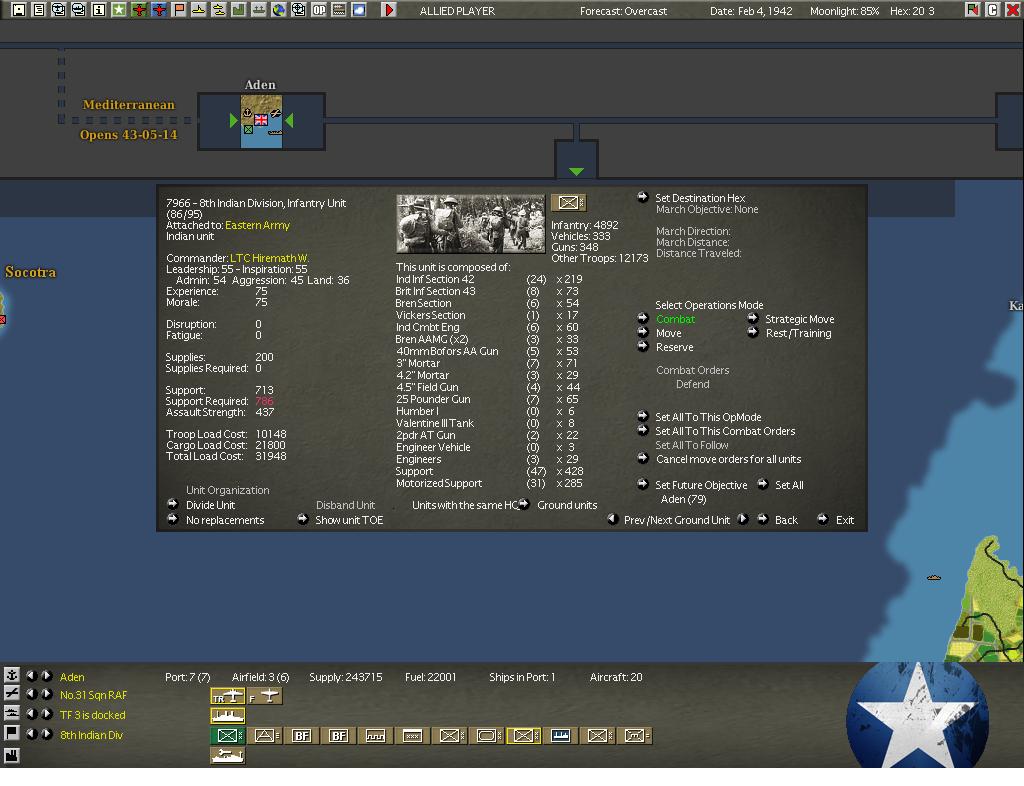Screen dimensions: 1024x786
Task: Open the info 'i' toolbar icon
Action: point(99,10)
